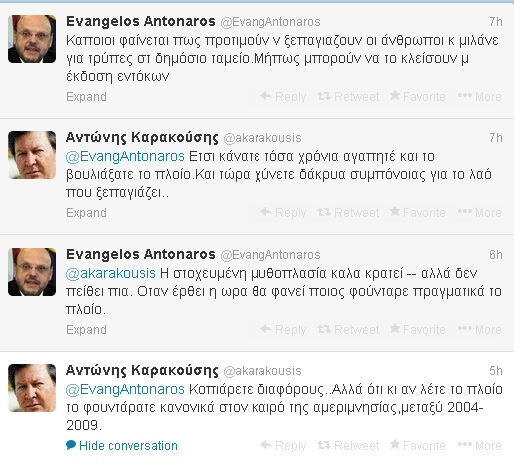Retweet the 6h Evangelos Antonaros tweet
The height and width of the screenshot is (470, 515).
(348, 329)
